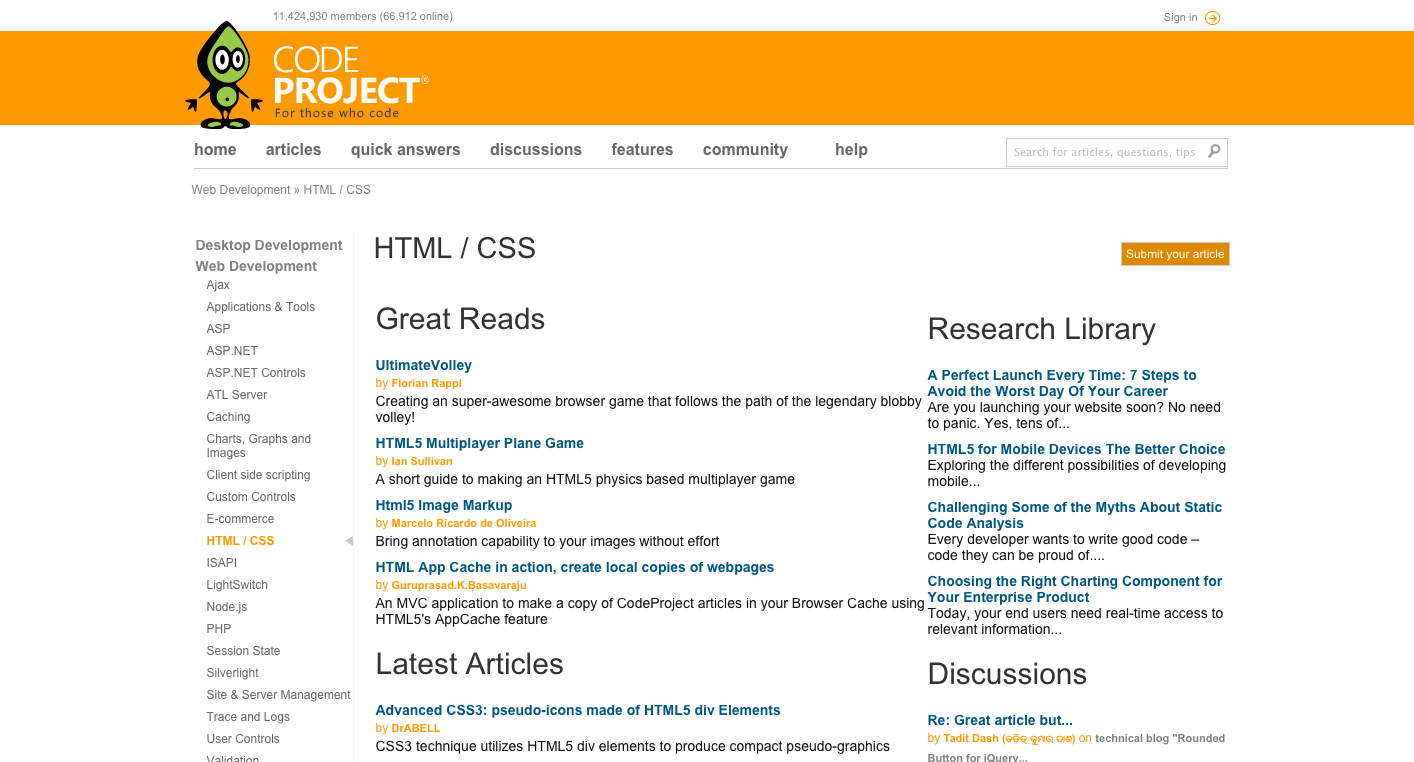The height and width of the screenshot is (762, 1414).
Task: Click the Sign in arrow icon
Action: click(x=1212, y=18)
